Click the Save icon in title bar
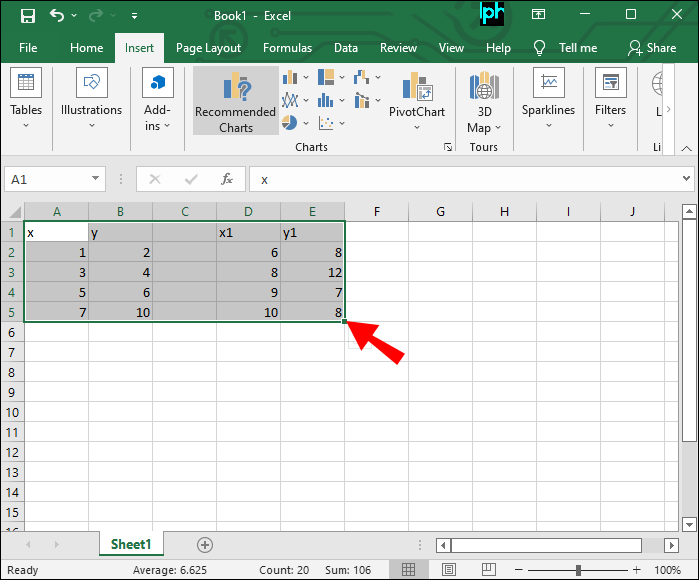 point(28,16)
